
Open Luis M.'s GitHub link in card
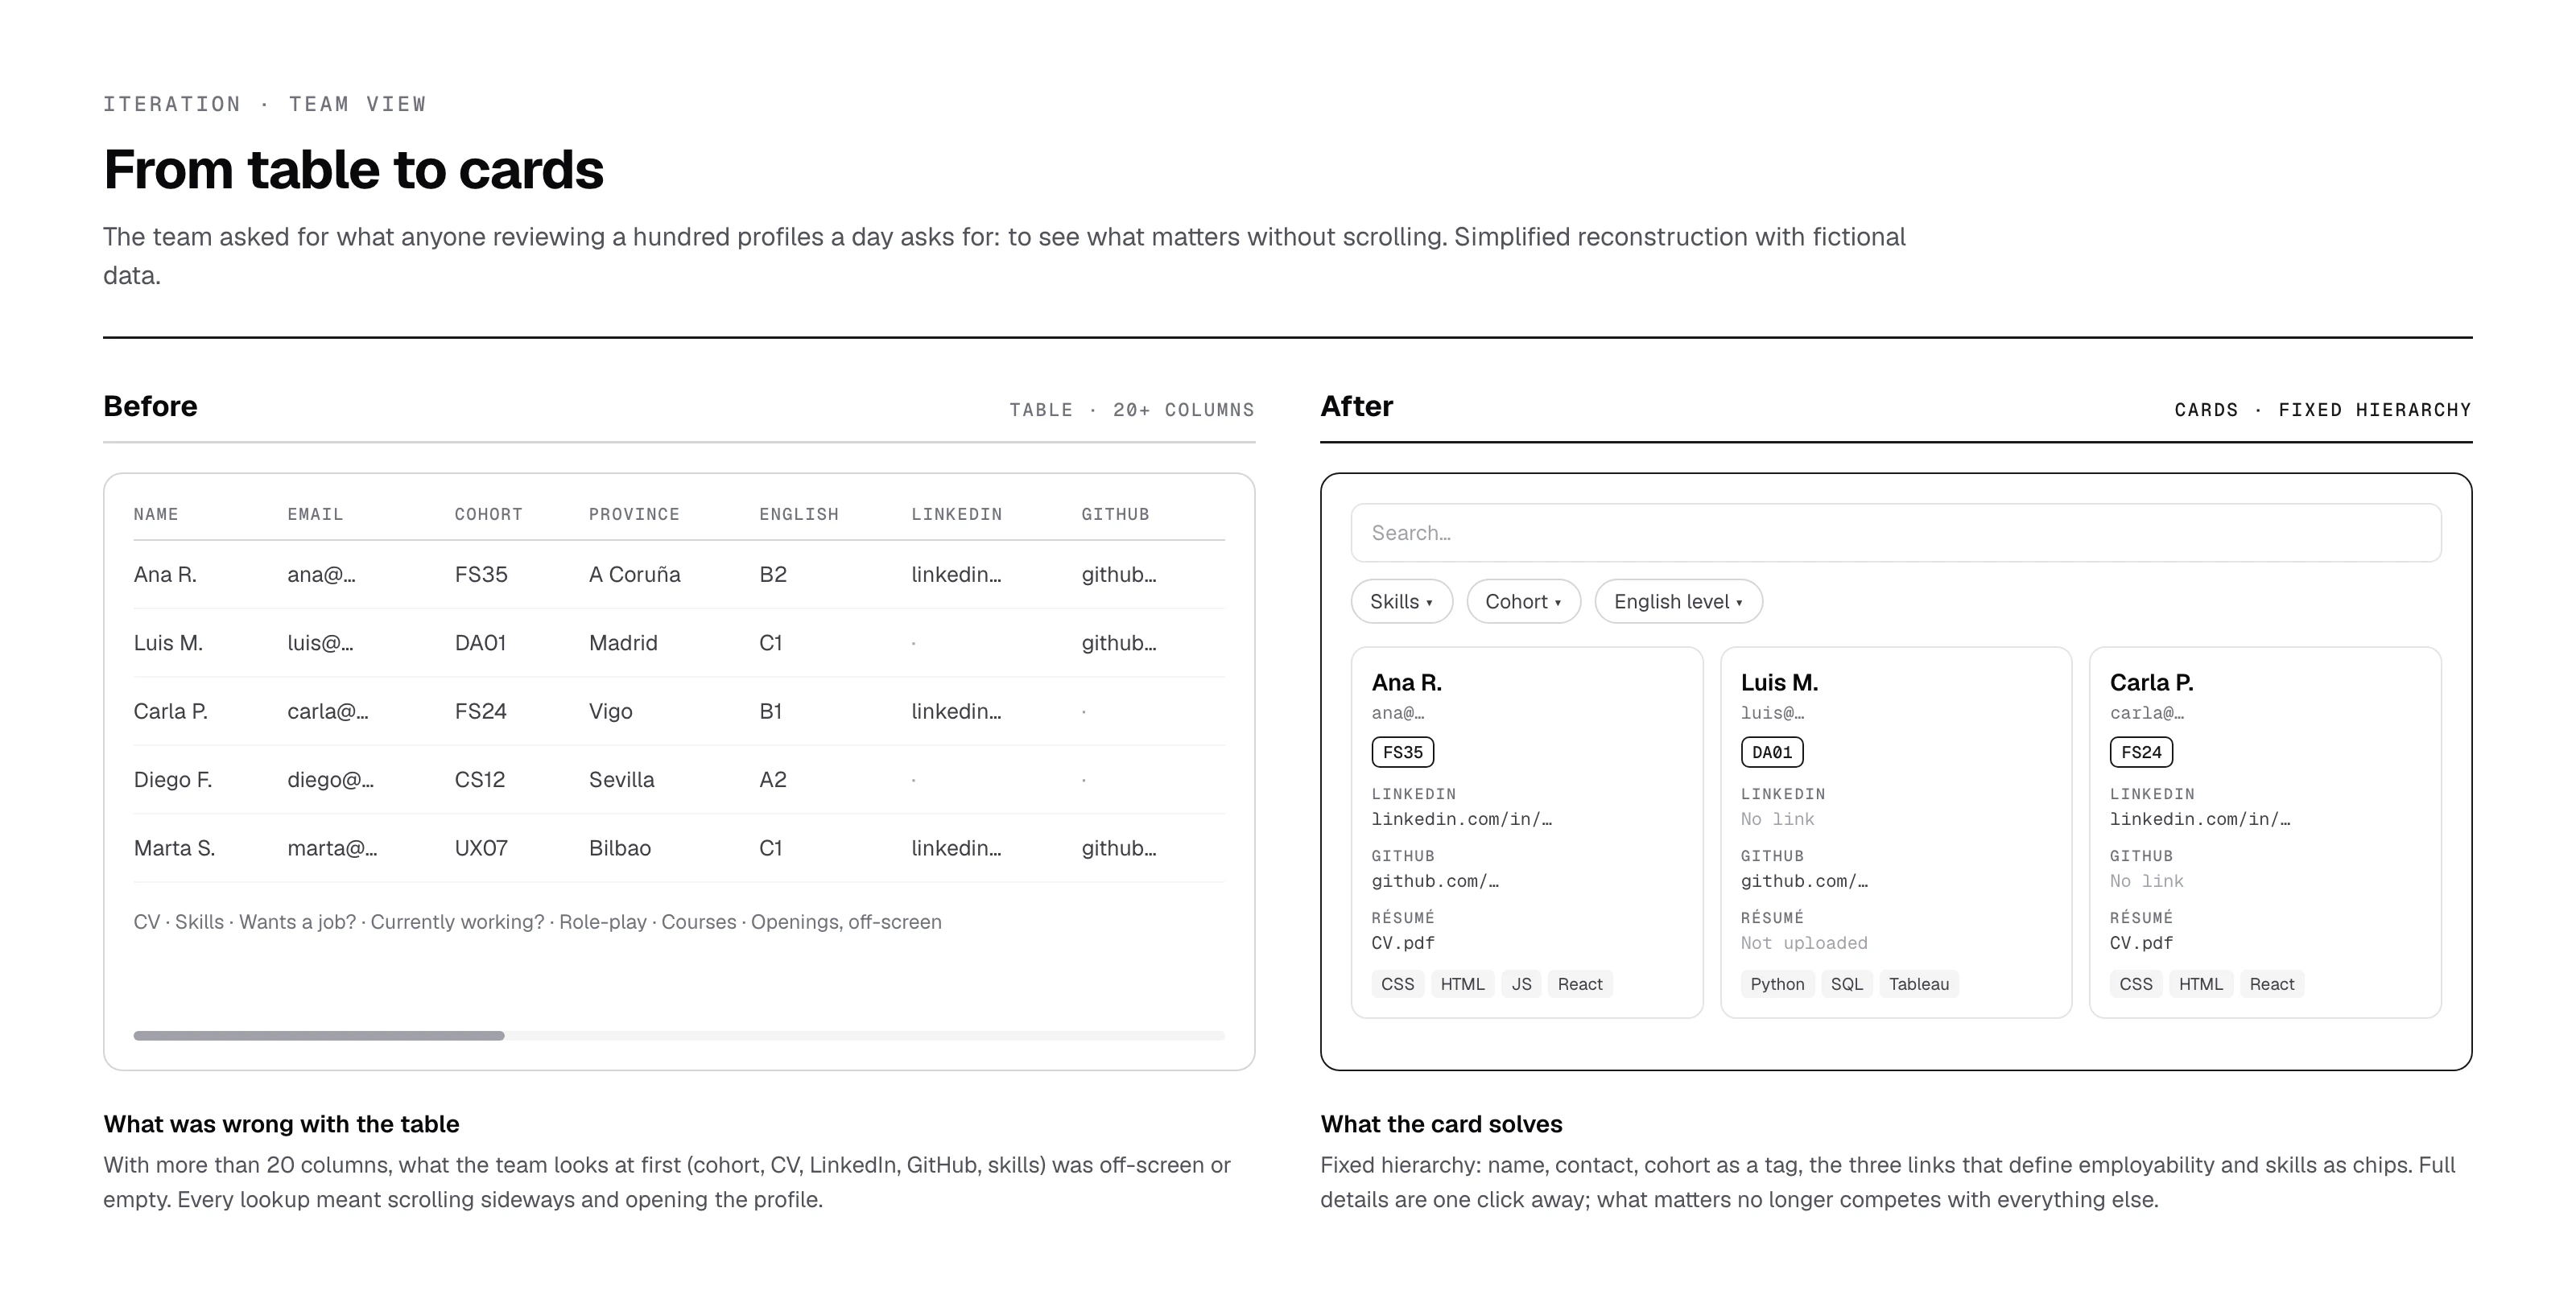point(1804,881)
